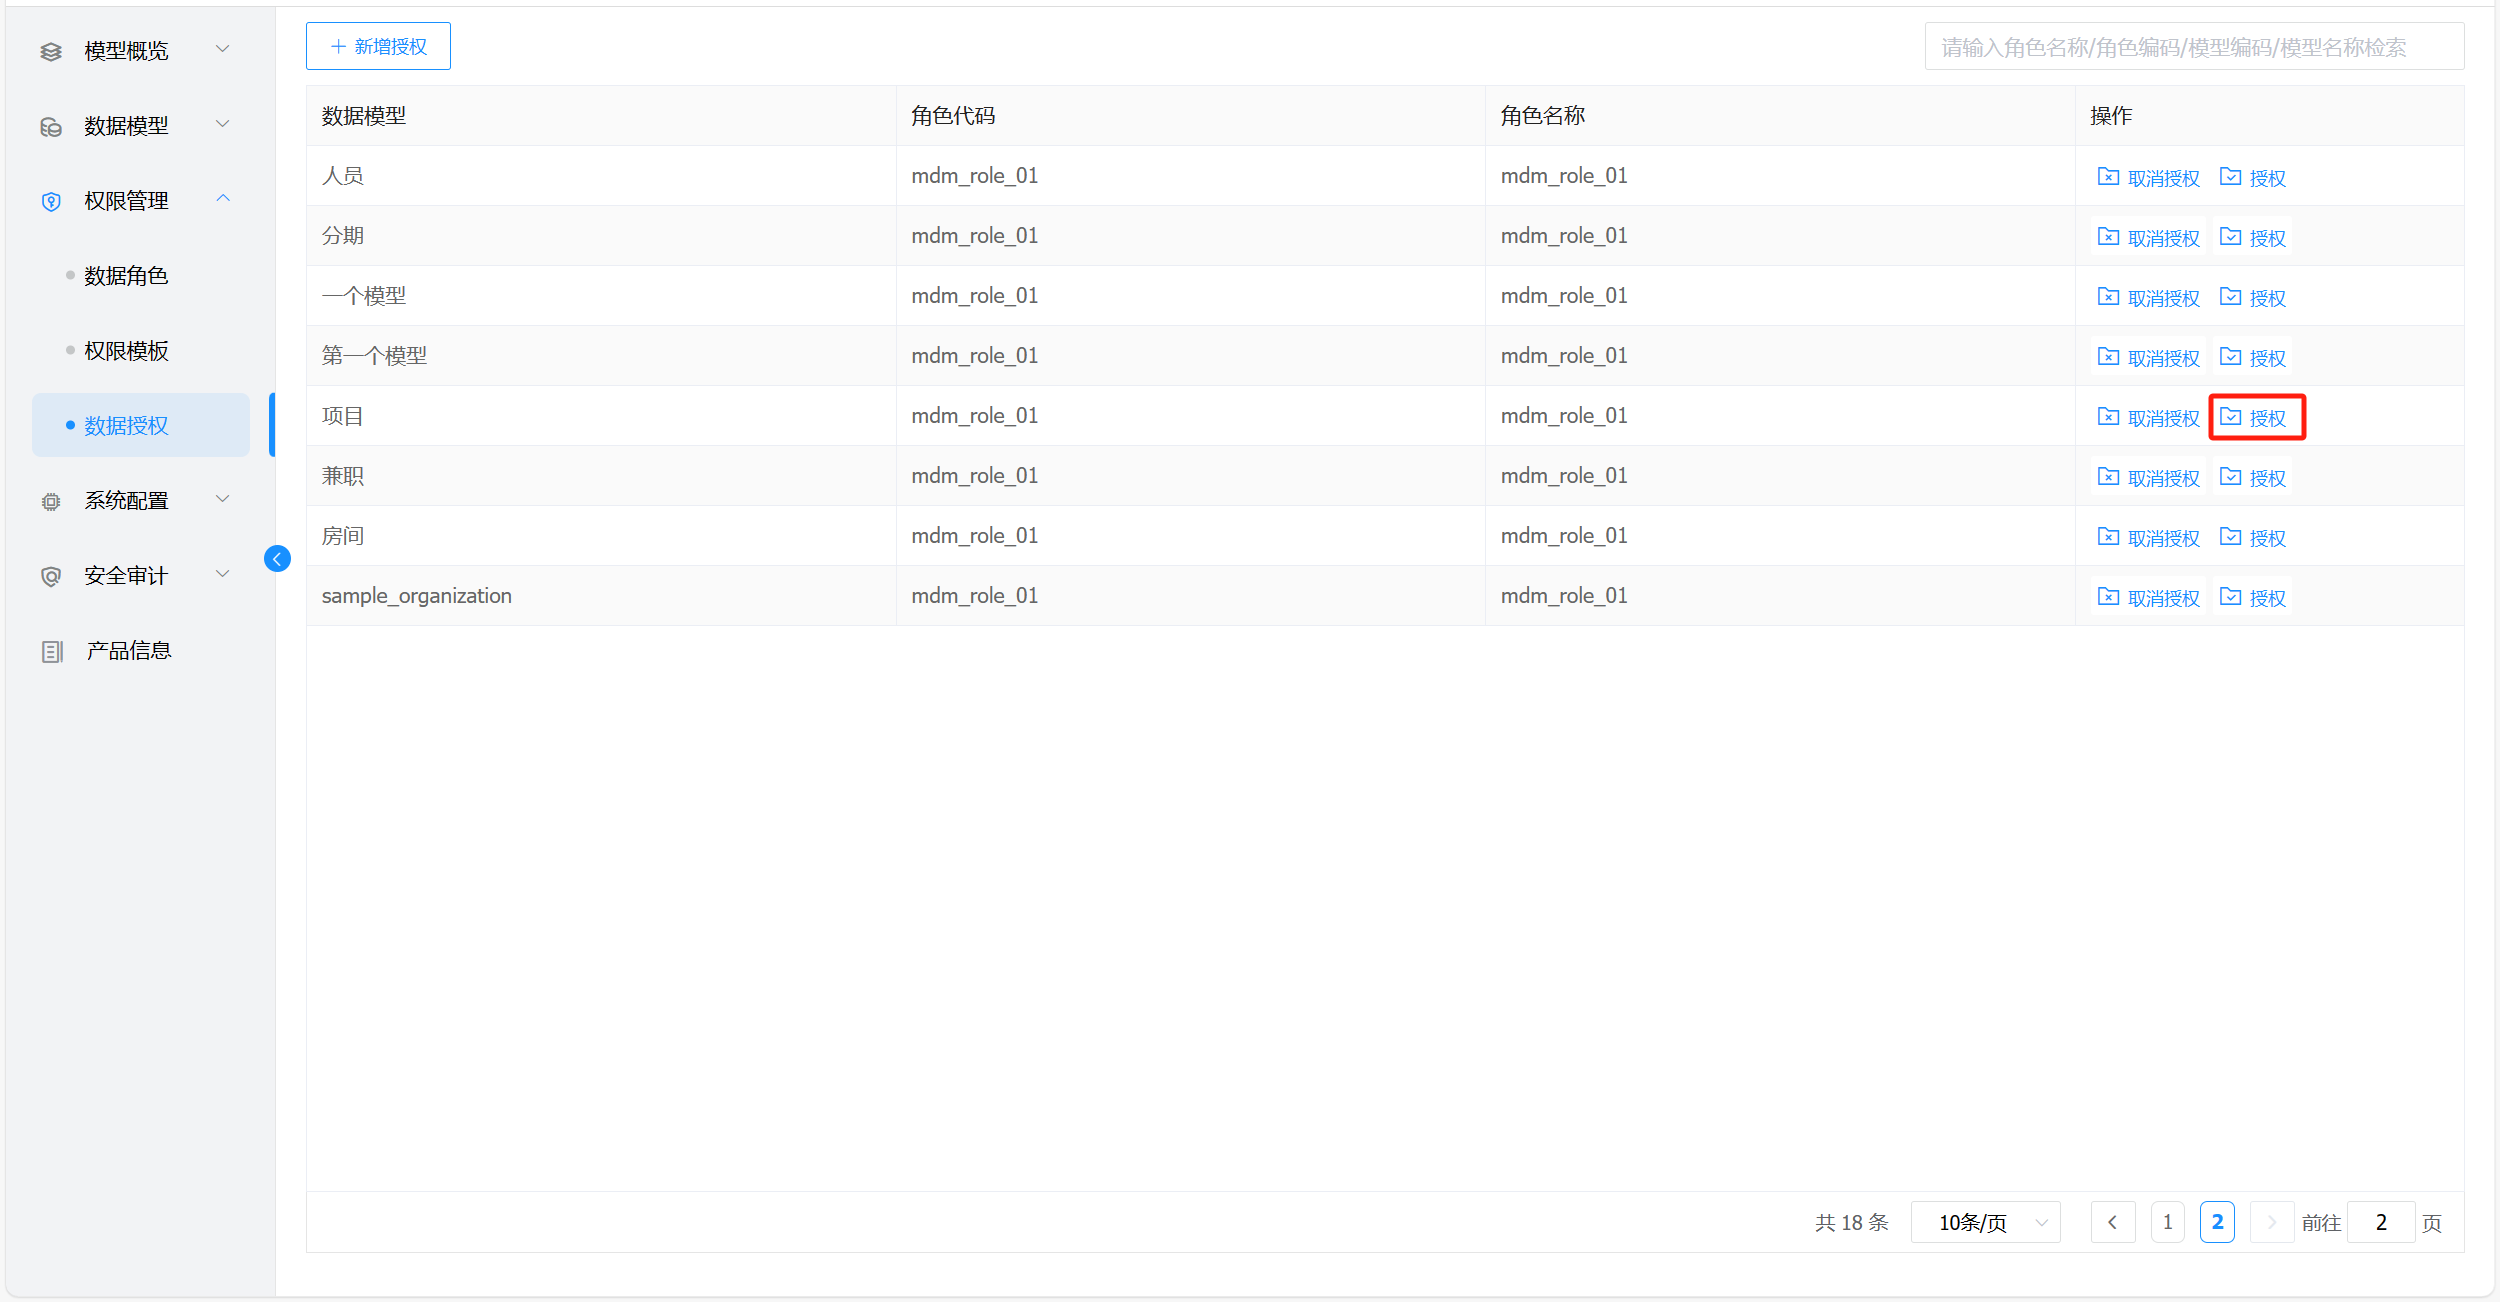
Task: Collapse the 权限管理 submenu chevron
Action: tap(223, 199)
